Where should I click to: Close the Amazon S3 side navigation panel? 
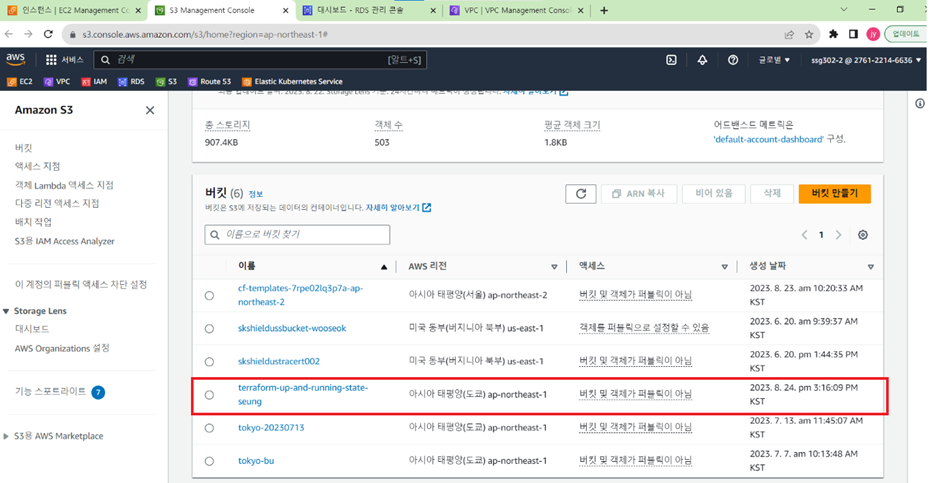pos(150,110)
